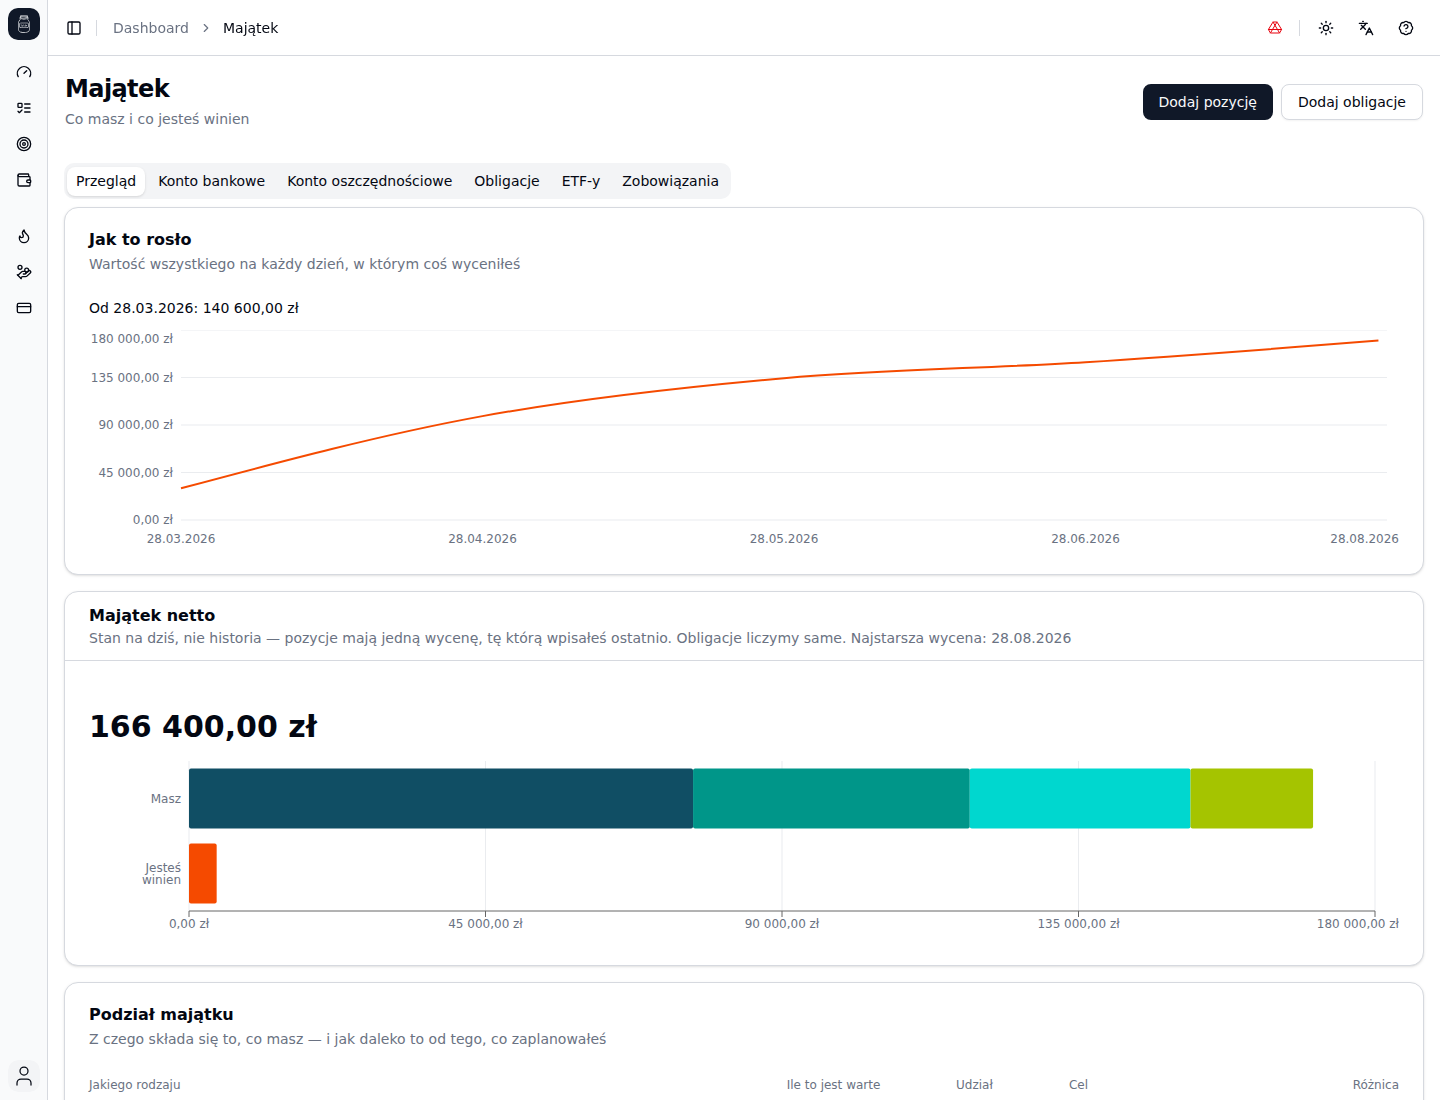1440x1100 pixels.
Task: Open the user profile icon
Action: (24, 1076)
